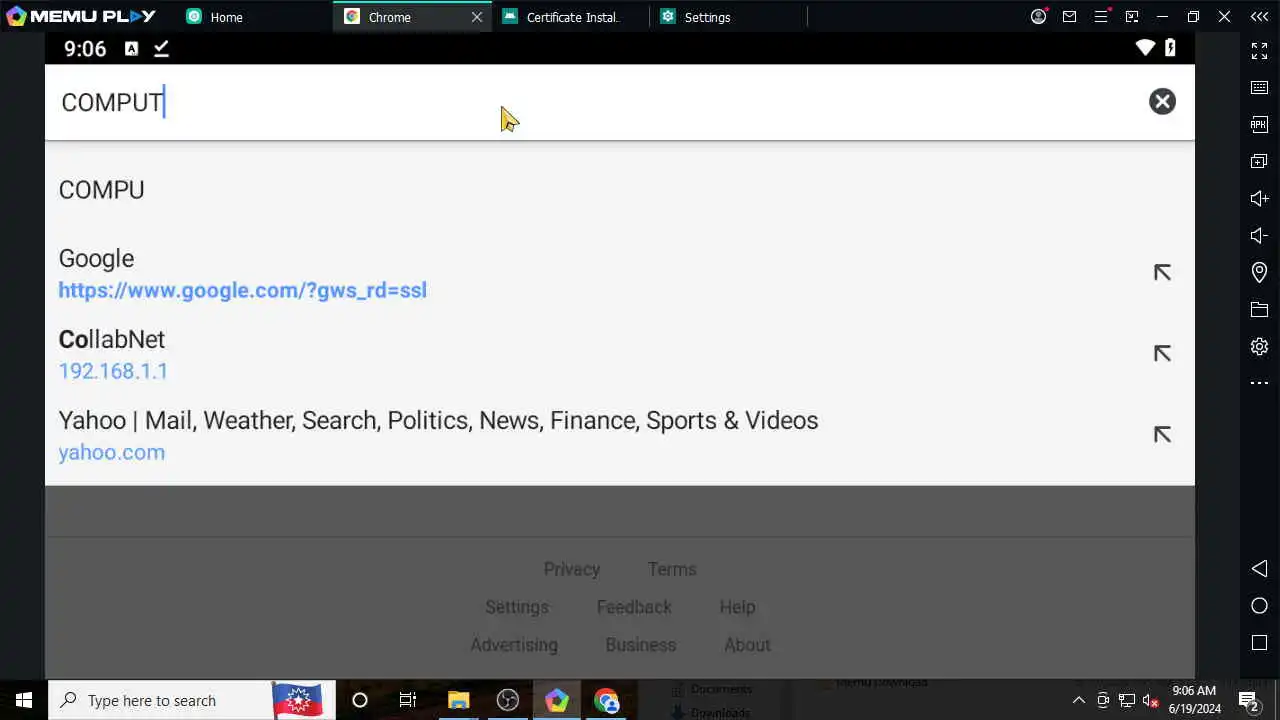The width and height of the screenshot is (1280, 720).
Task: Click the APK install icon
Action: pos(1259,124)
